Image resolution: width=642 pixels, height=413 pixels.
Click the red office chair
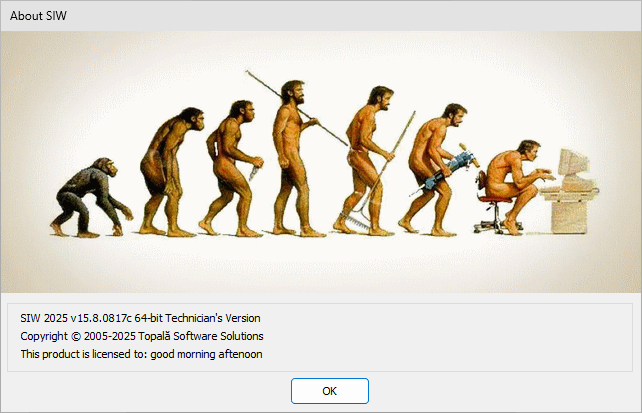(x=495, y=205)
